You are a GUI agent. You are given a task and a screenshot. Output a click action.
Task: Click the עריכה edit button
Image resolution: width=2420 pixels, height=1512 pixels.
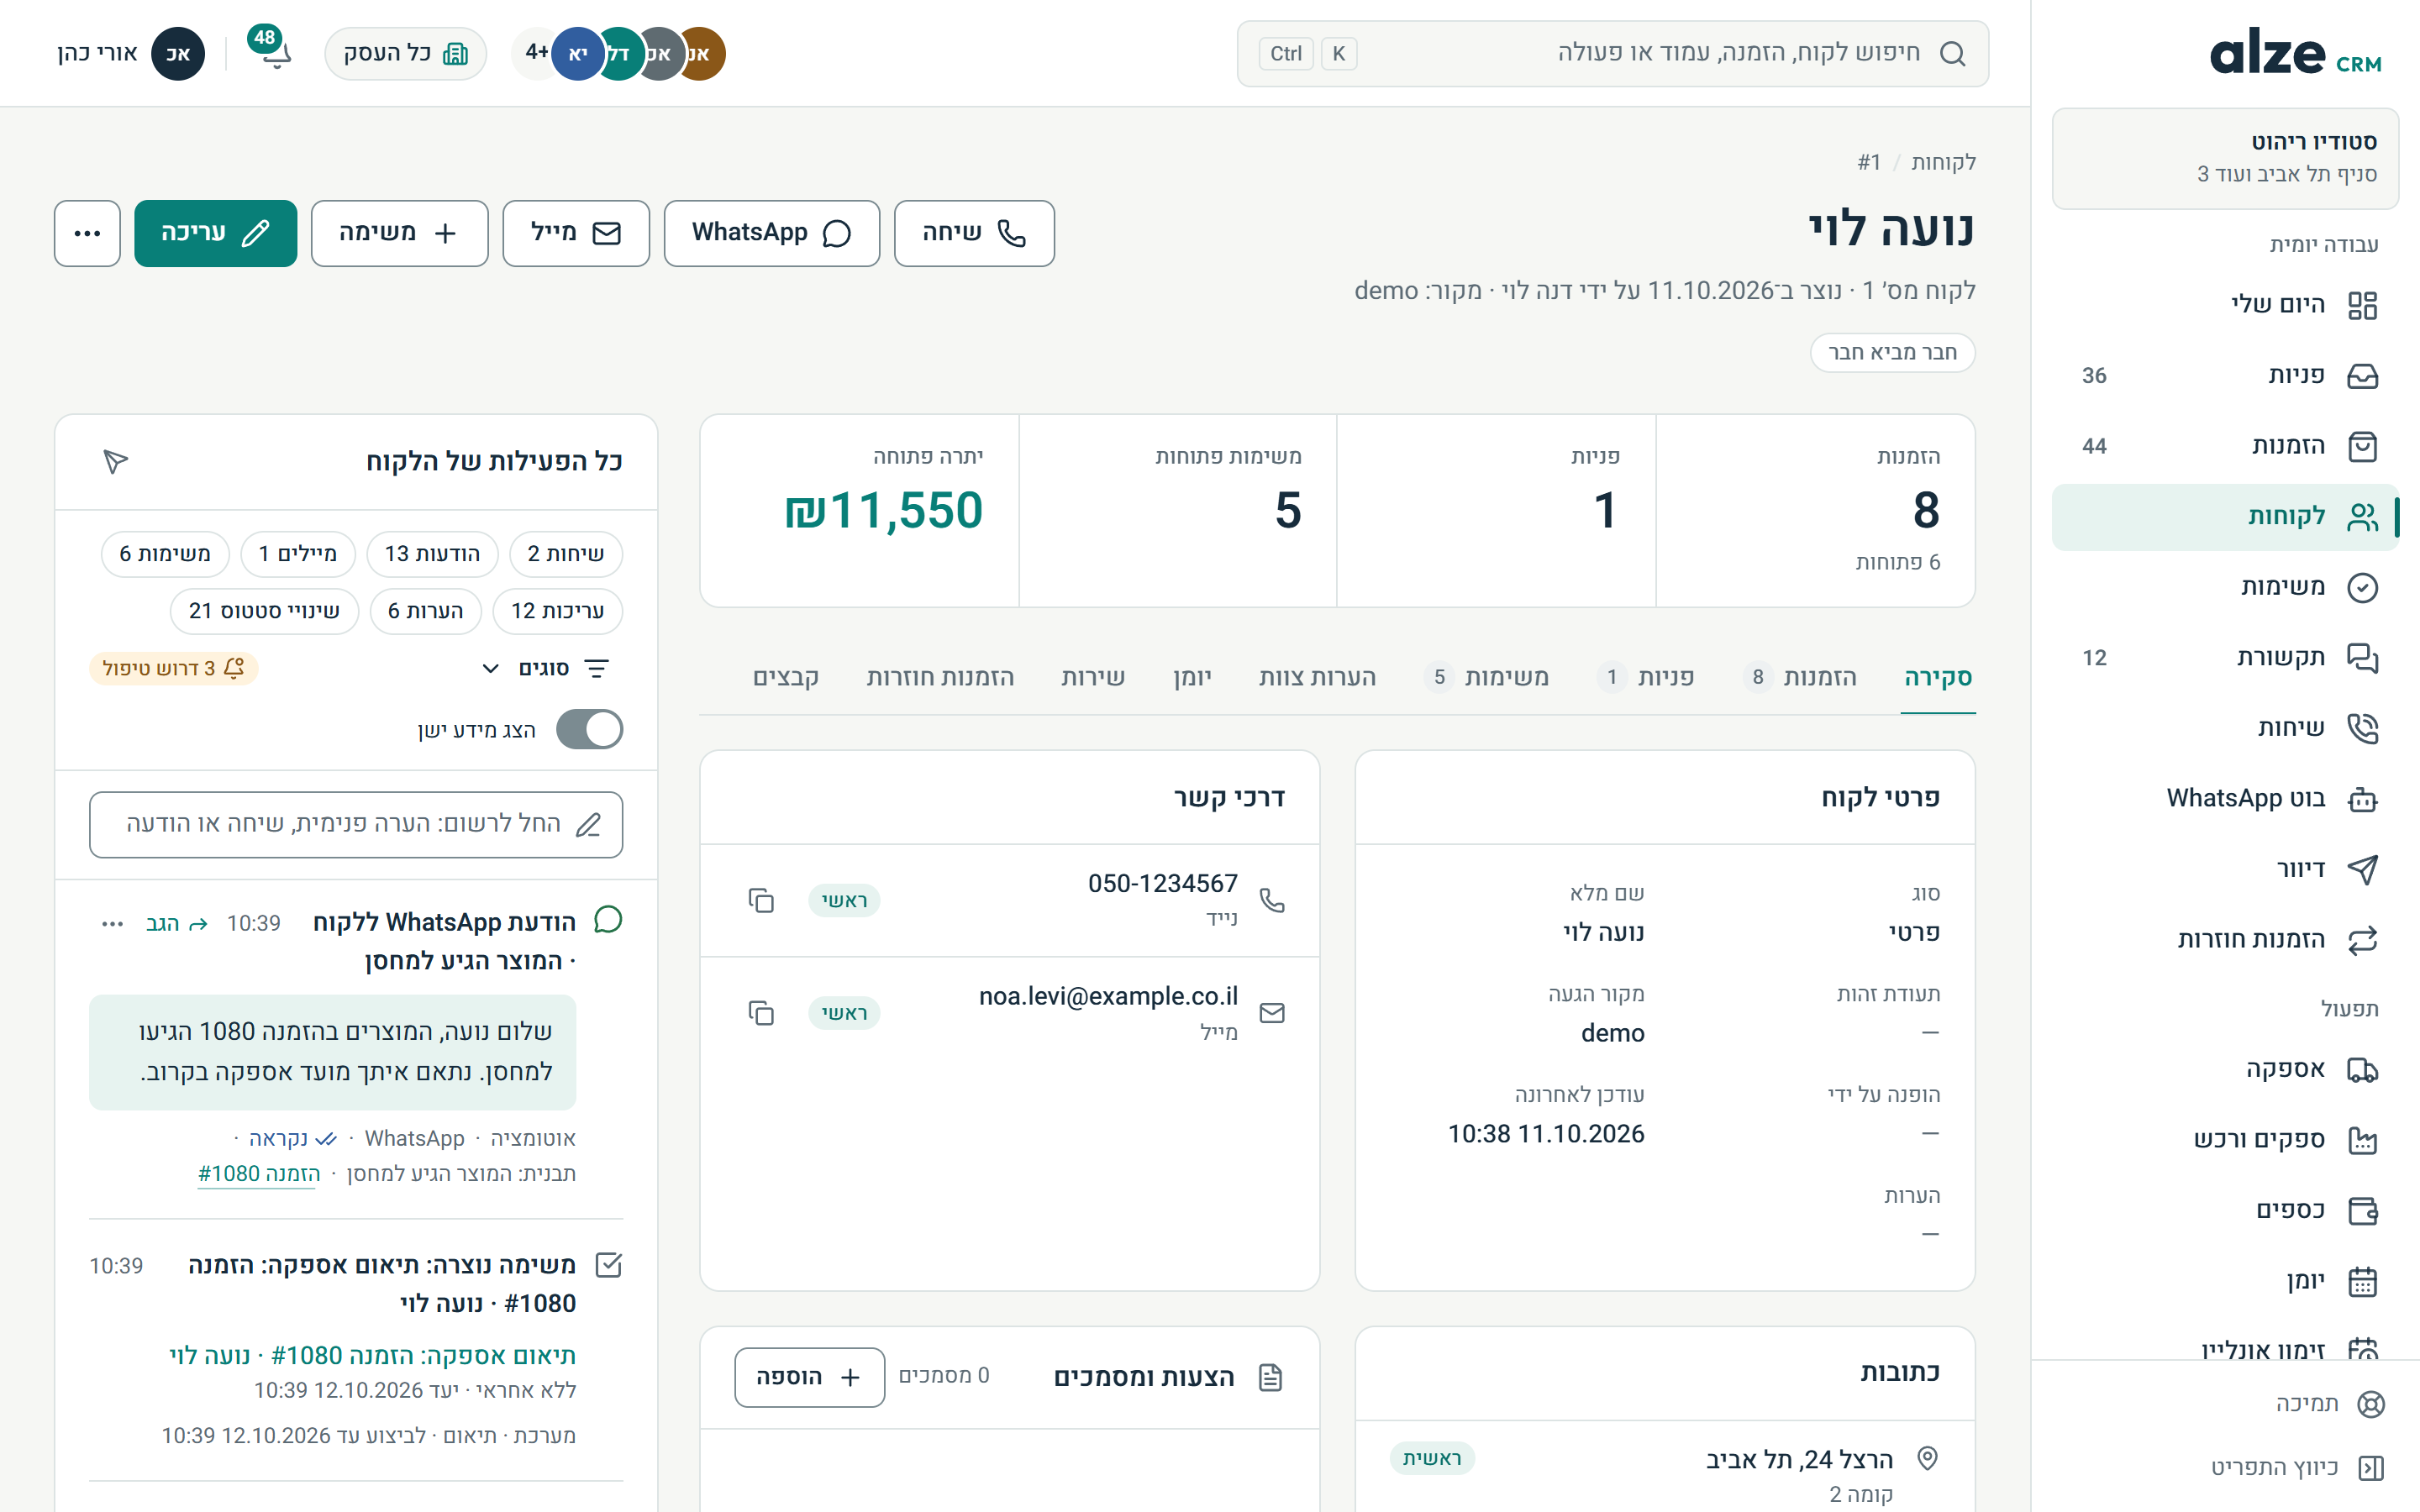[x=215, y=233]
